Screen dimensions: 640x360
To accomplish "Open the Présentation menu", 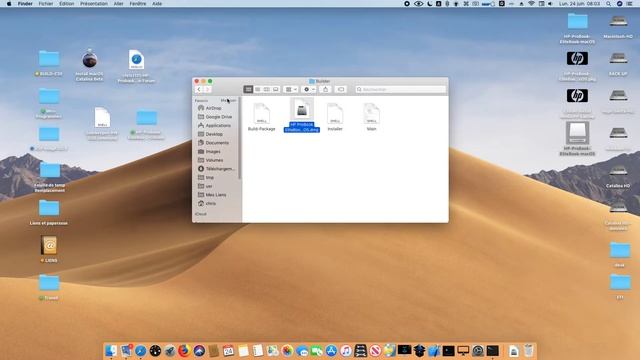I will coord(94,4).
